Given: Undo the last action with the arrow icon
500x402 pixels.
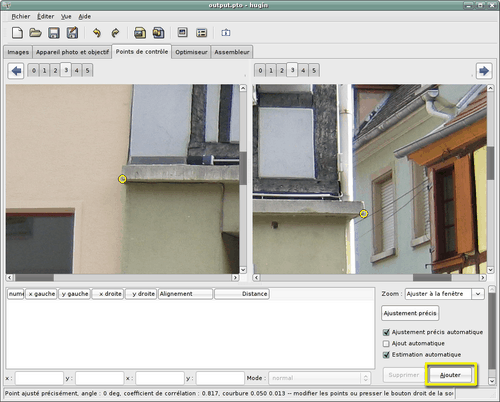Looking at the screenshot, I should tap(97, 33).
